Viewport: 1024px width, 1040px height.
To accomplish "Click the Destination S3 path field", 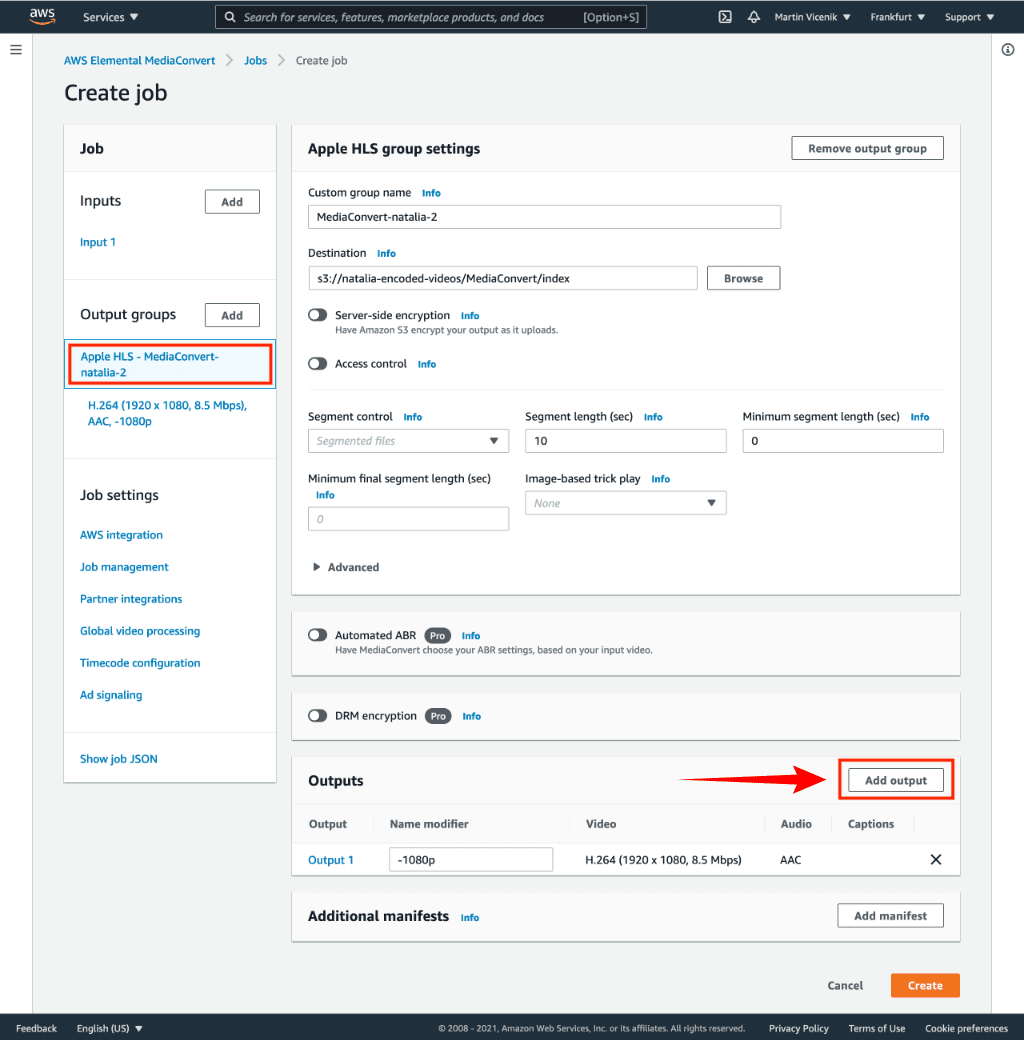I will coord(503,279).
